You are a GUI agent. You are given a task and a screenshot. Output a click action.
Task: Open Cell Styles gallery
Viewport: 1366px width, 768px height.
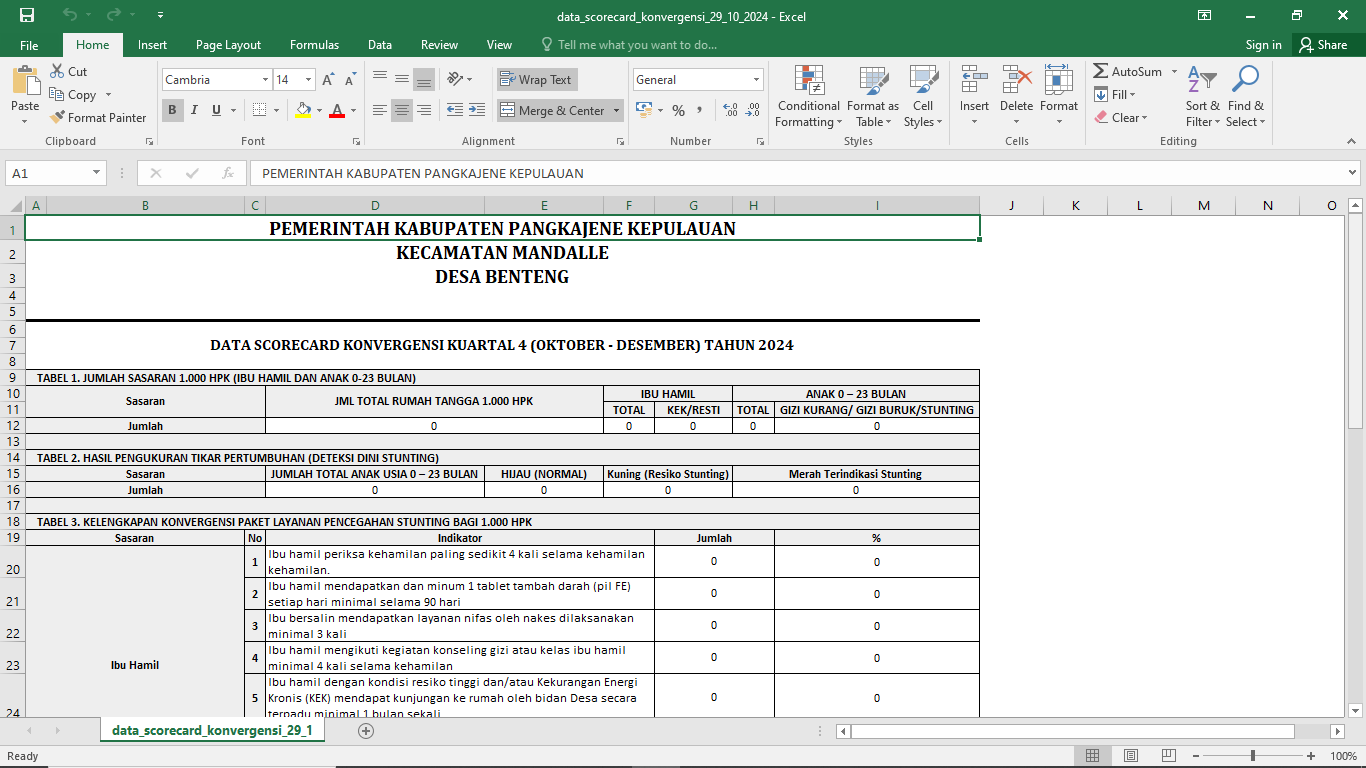pyautogui.click(x=923, y=97)
